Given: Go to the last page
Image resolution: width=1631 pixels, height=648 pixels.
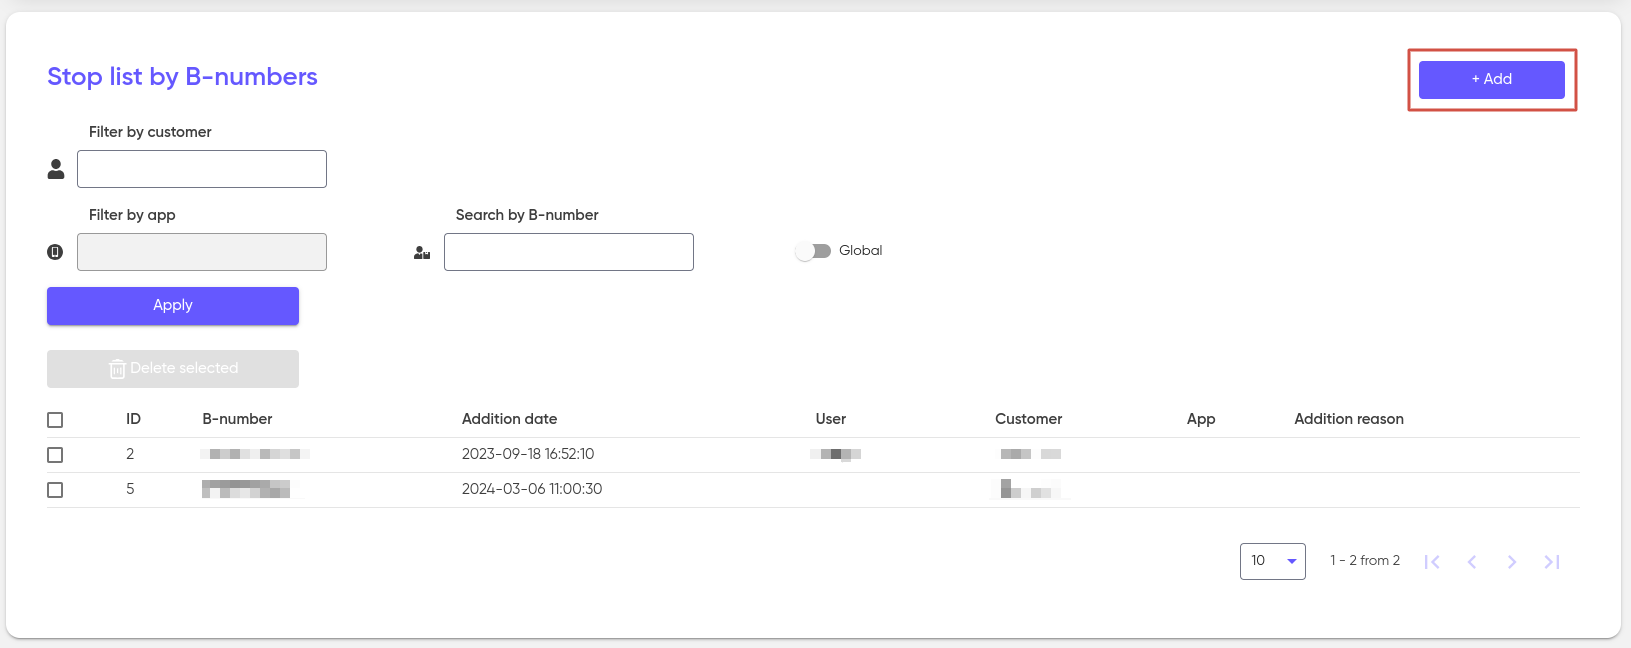Looking at the screenshot, I should [x=1552, y=562].
